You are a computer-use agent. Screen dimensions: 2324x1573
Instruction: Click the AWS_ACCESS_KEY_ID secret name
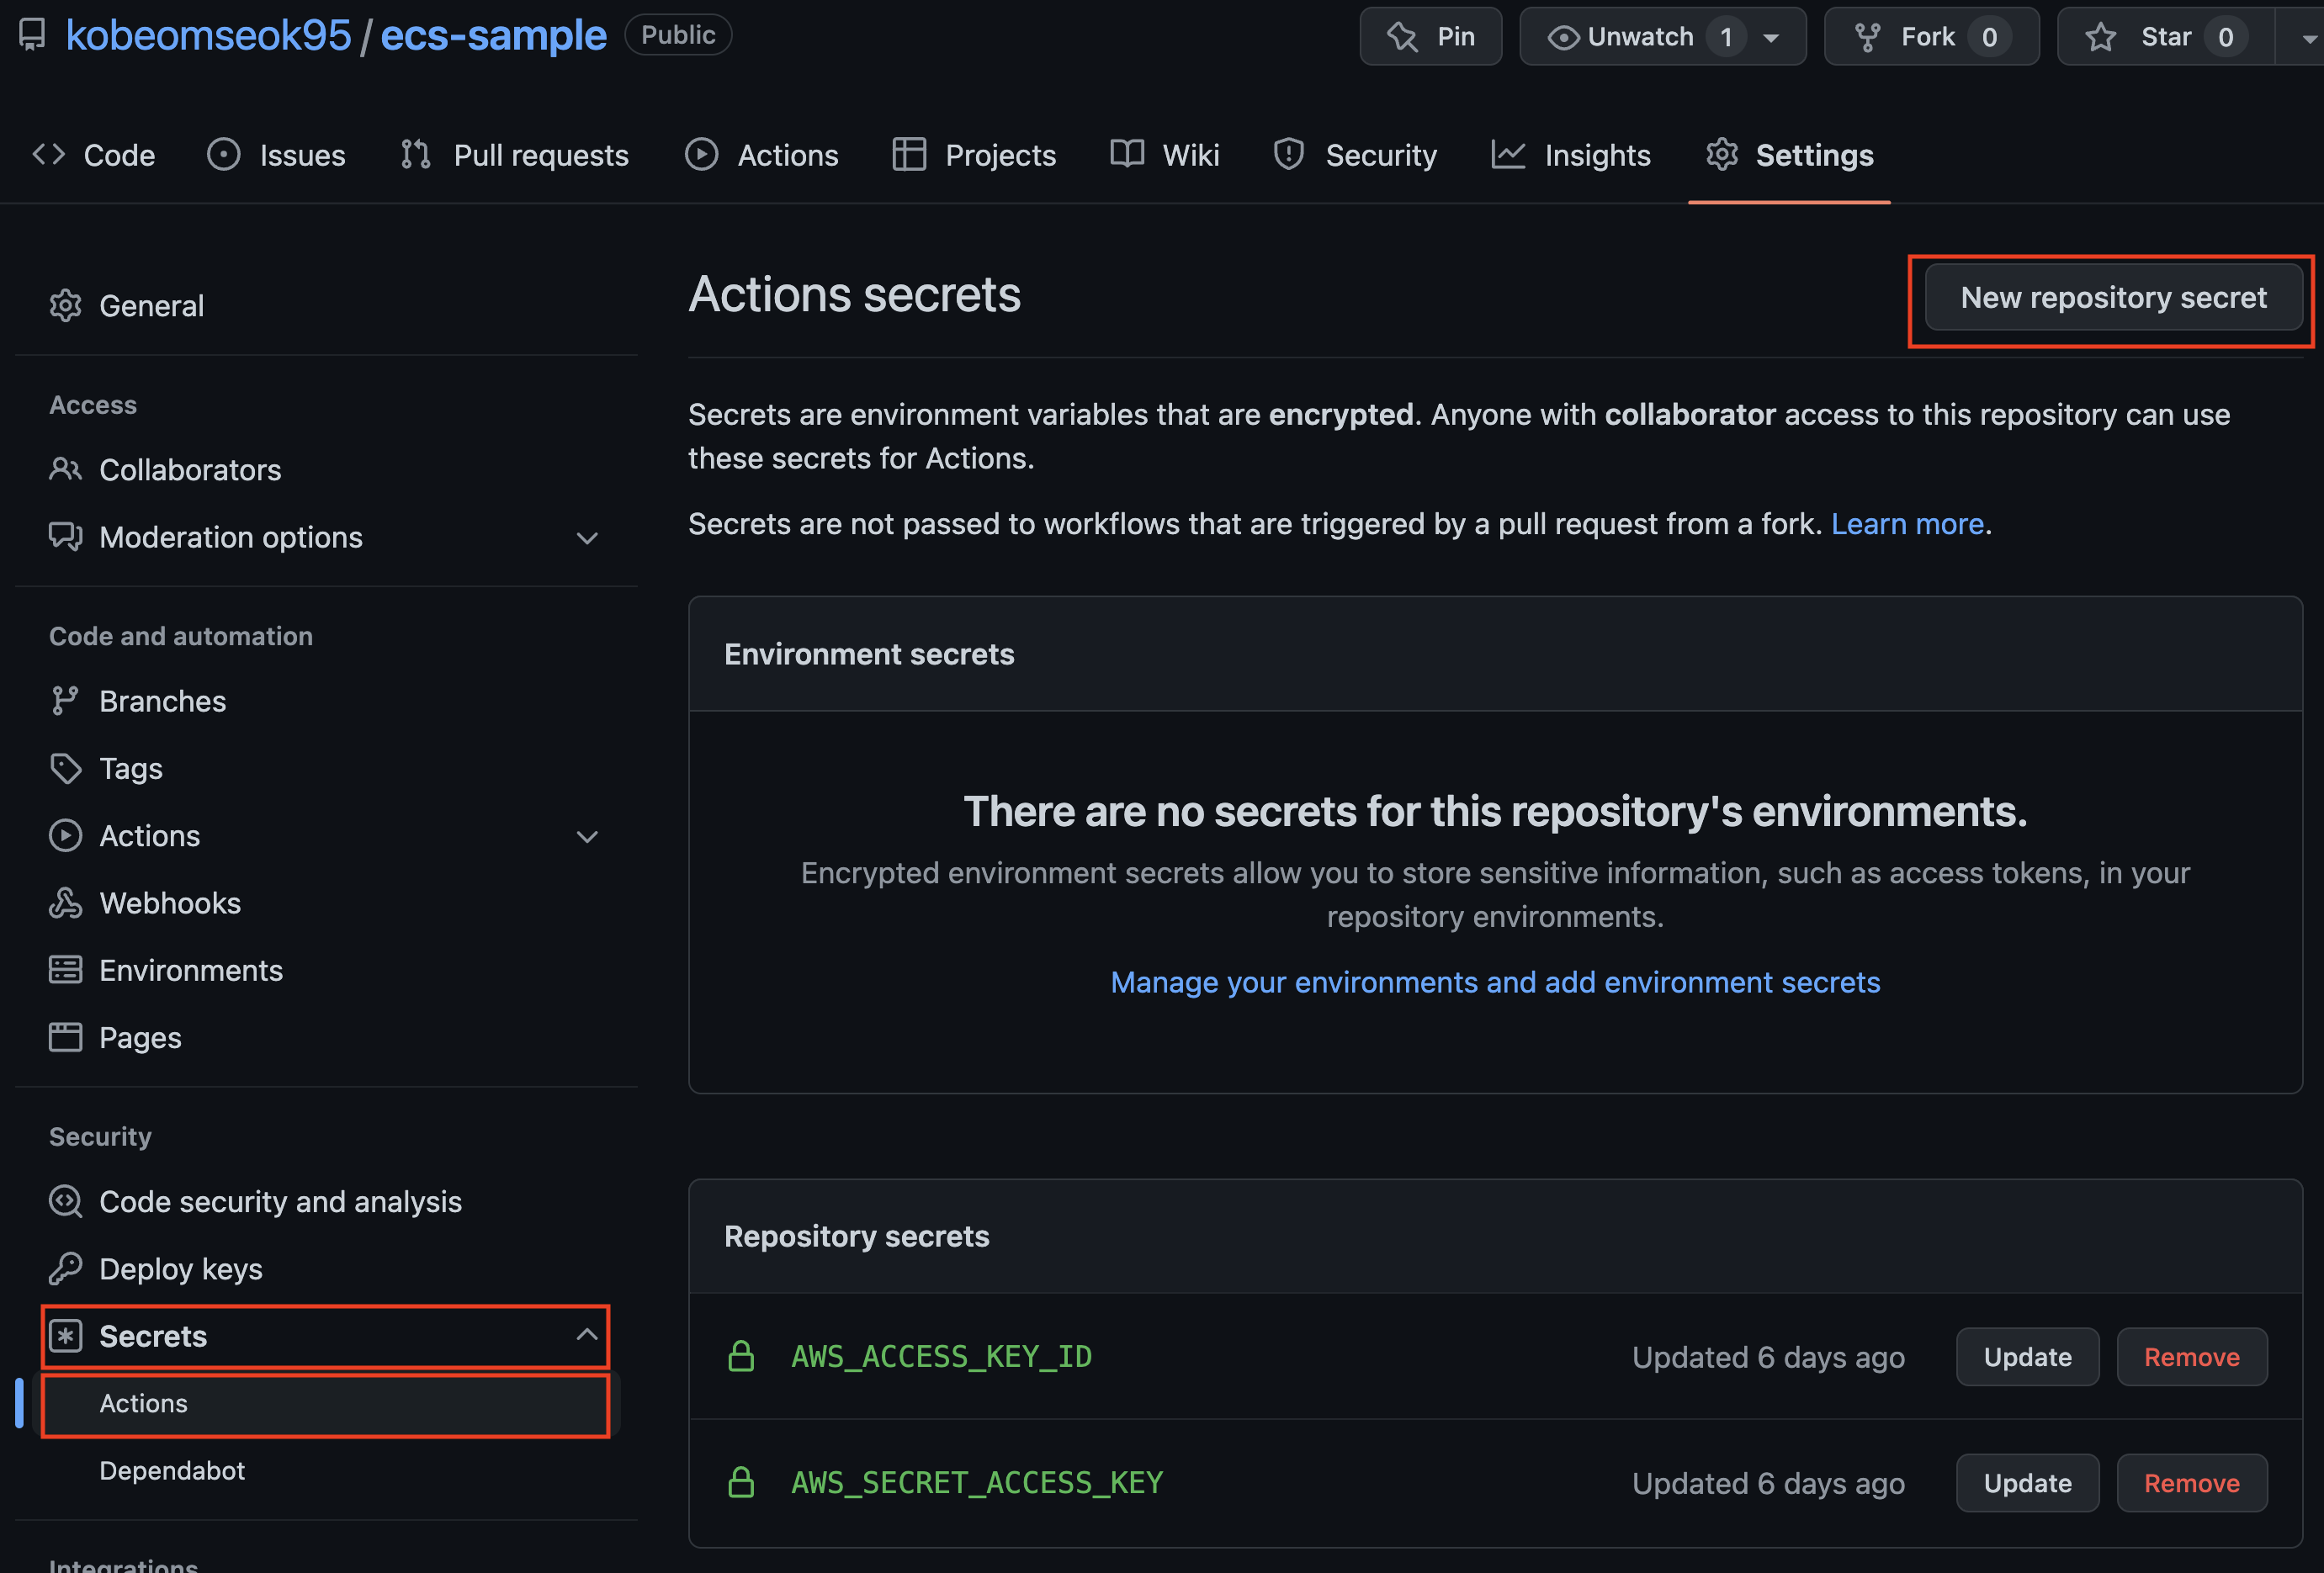pos(942,1356)
